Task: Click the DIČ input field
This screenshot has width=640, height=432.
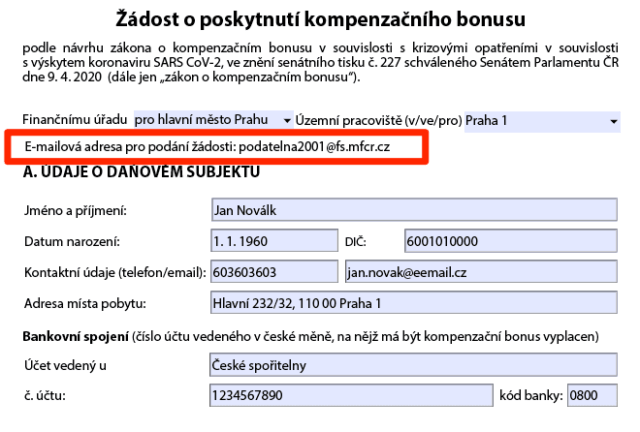Action: coord(511,240)
